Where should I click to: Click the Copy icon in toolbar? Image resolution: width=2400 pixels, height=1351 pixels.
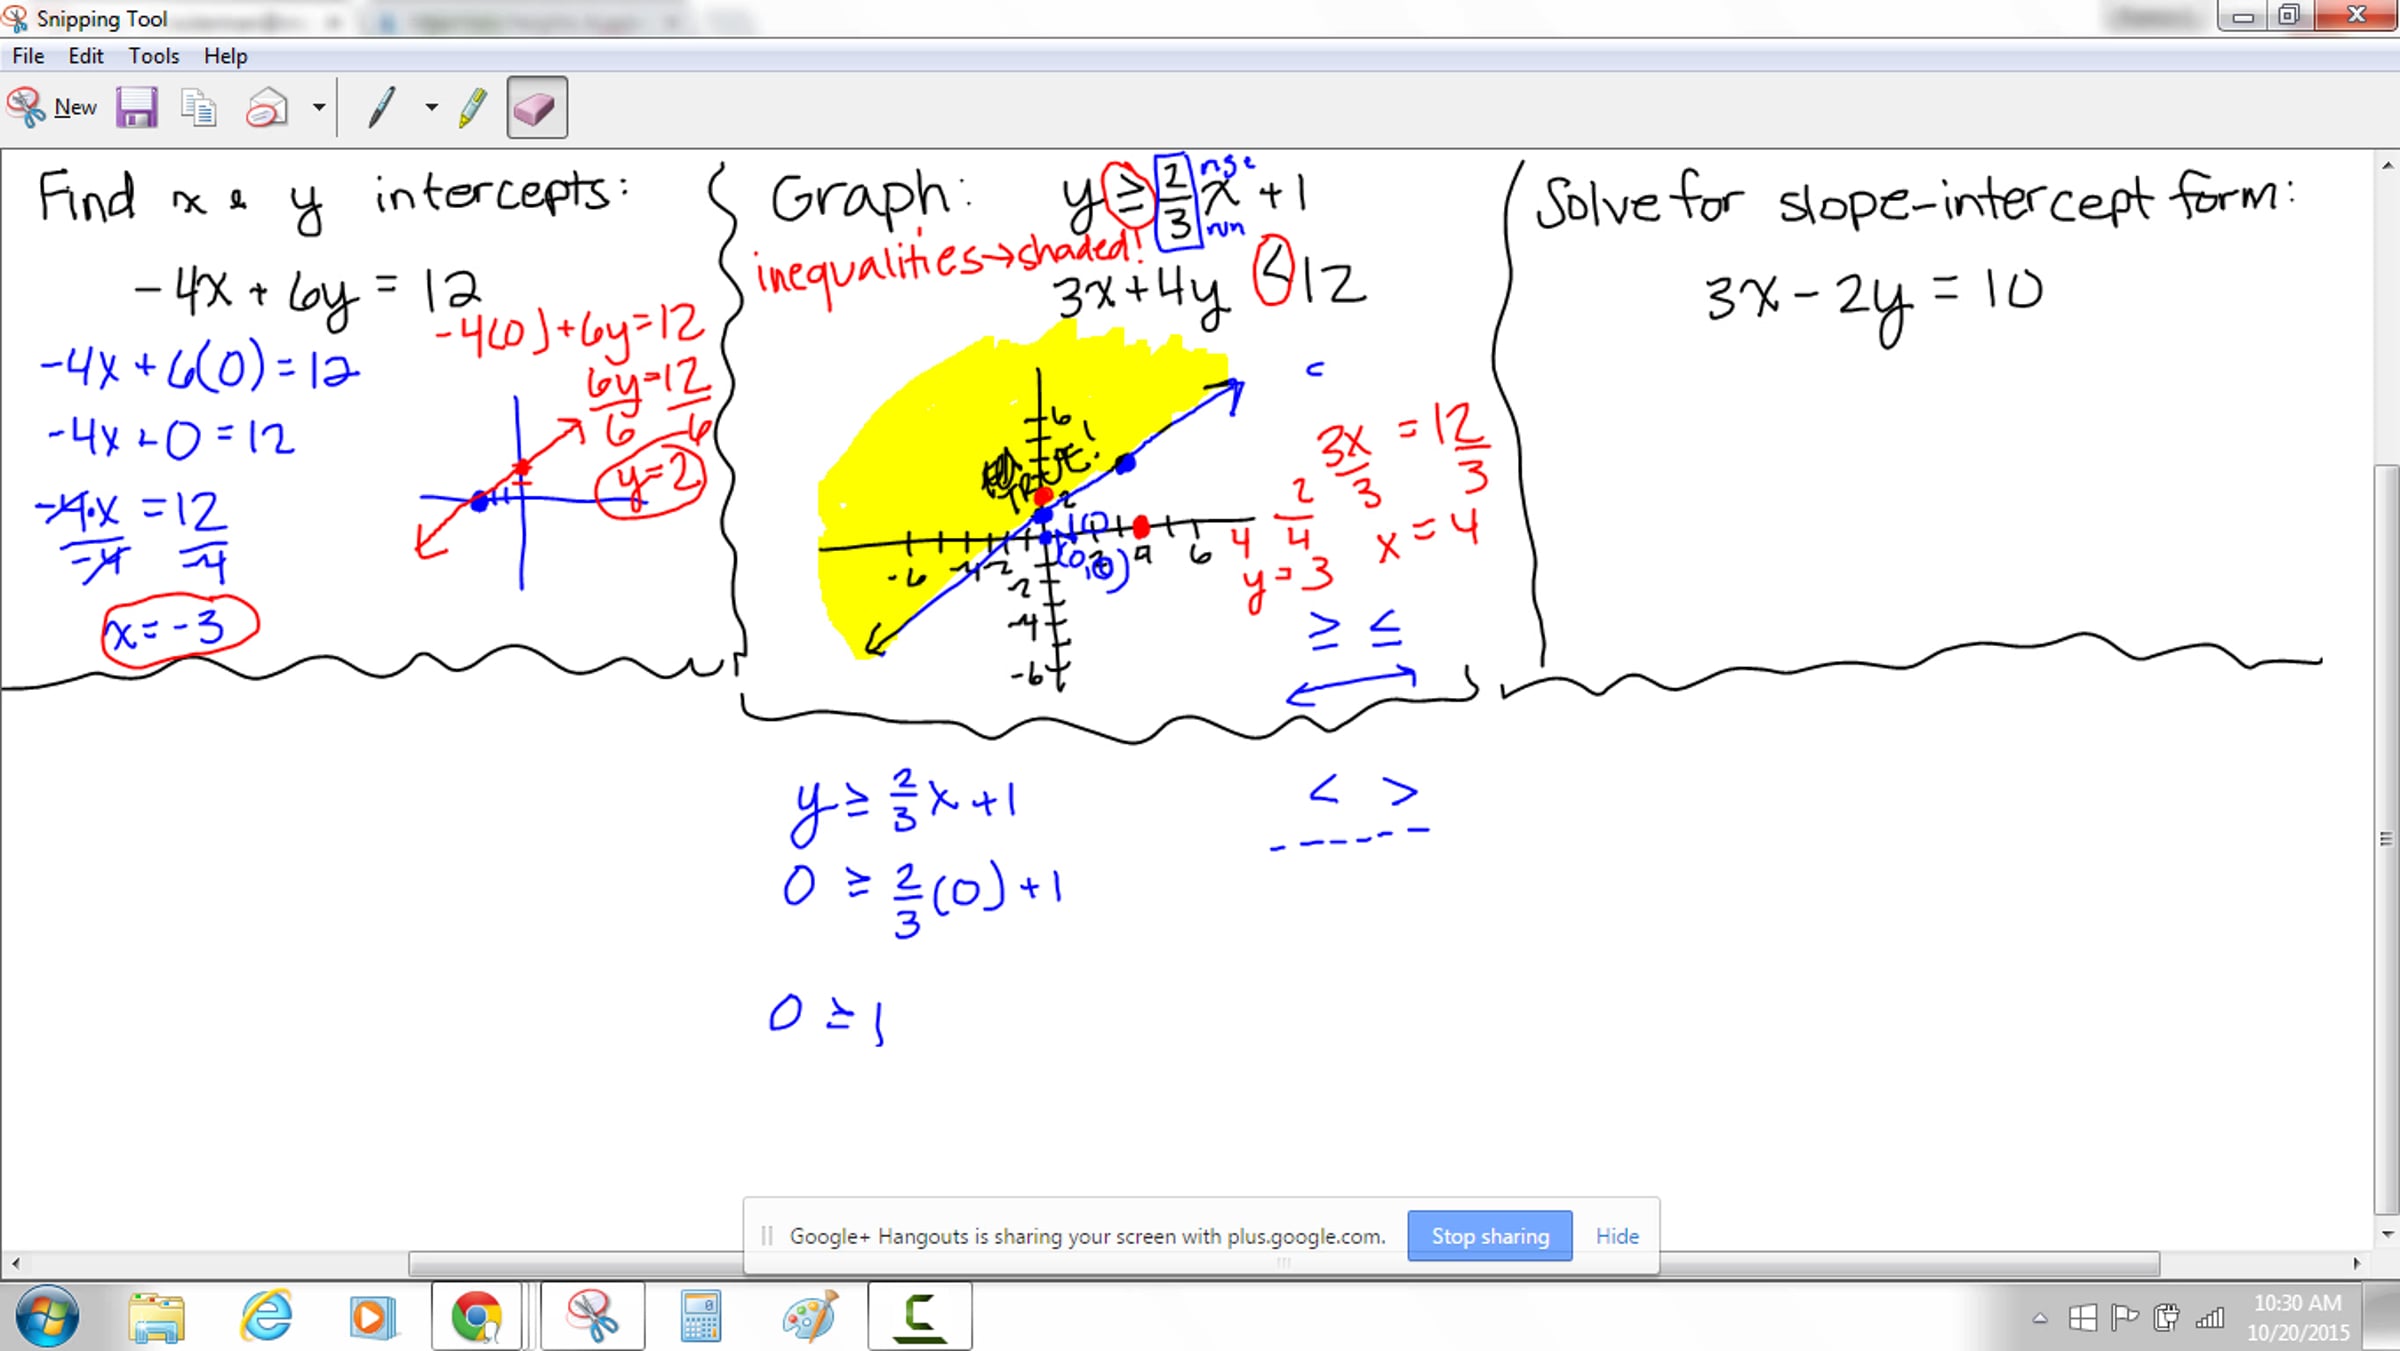[198, 107]
